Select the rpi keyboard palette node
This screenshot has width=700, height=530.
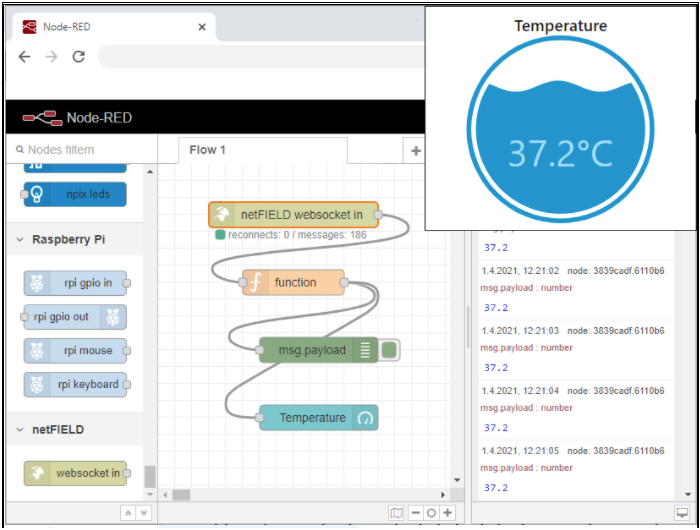click(x=75, y=384)
